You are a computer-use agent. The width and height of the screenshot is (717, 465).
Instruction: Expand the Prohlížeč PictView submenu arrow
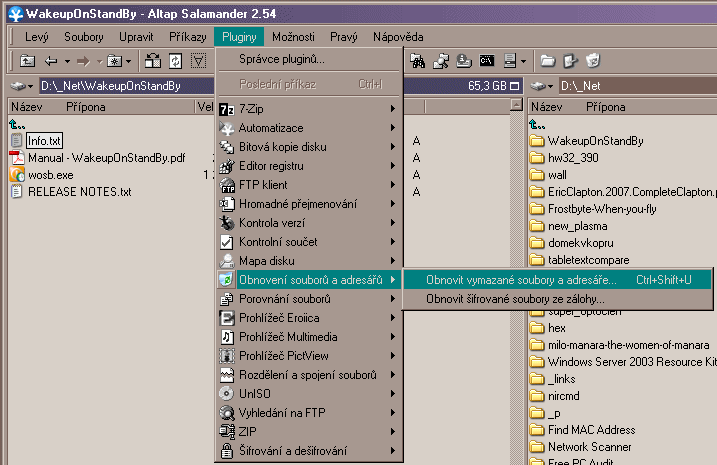(x=393, y=356)
